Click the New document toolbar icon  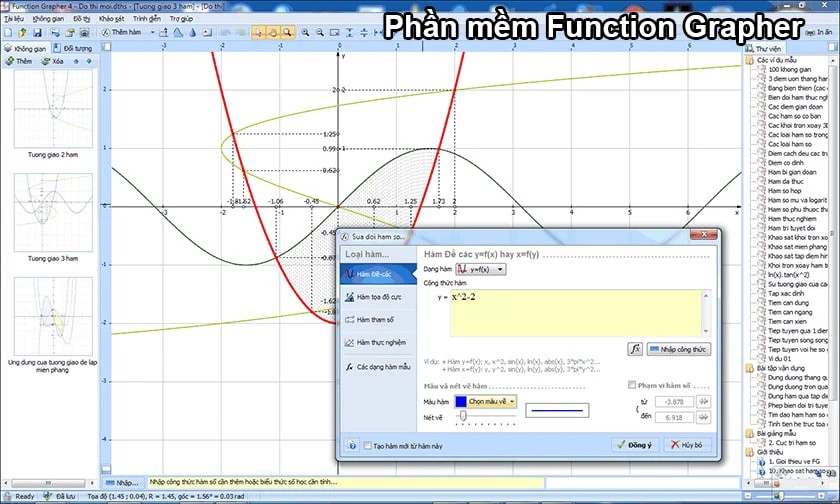[x=8, y=33]
